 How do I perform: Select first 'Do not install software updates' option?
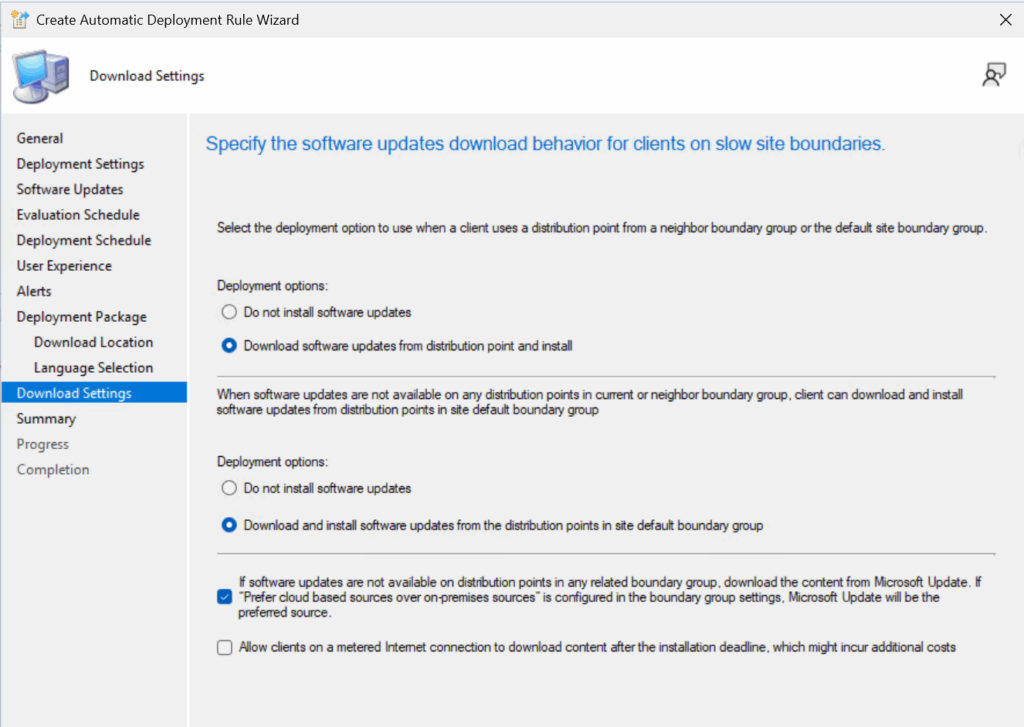click(x=229, y=312)
